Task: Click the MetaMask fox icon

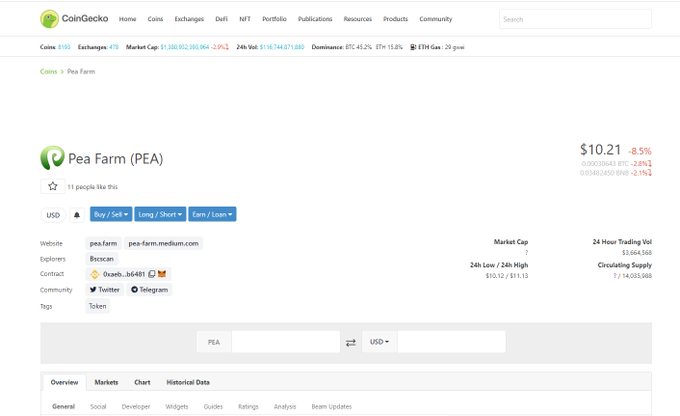Action: click(x=162, y=274)
